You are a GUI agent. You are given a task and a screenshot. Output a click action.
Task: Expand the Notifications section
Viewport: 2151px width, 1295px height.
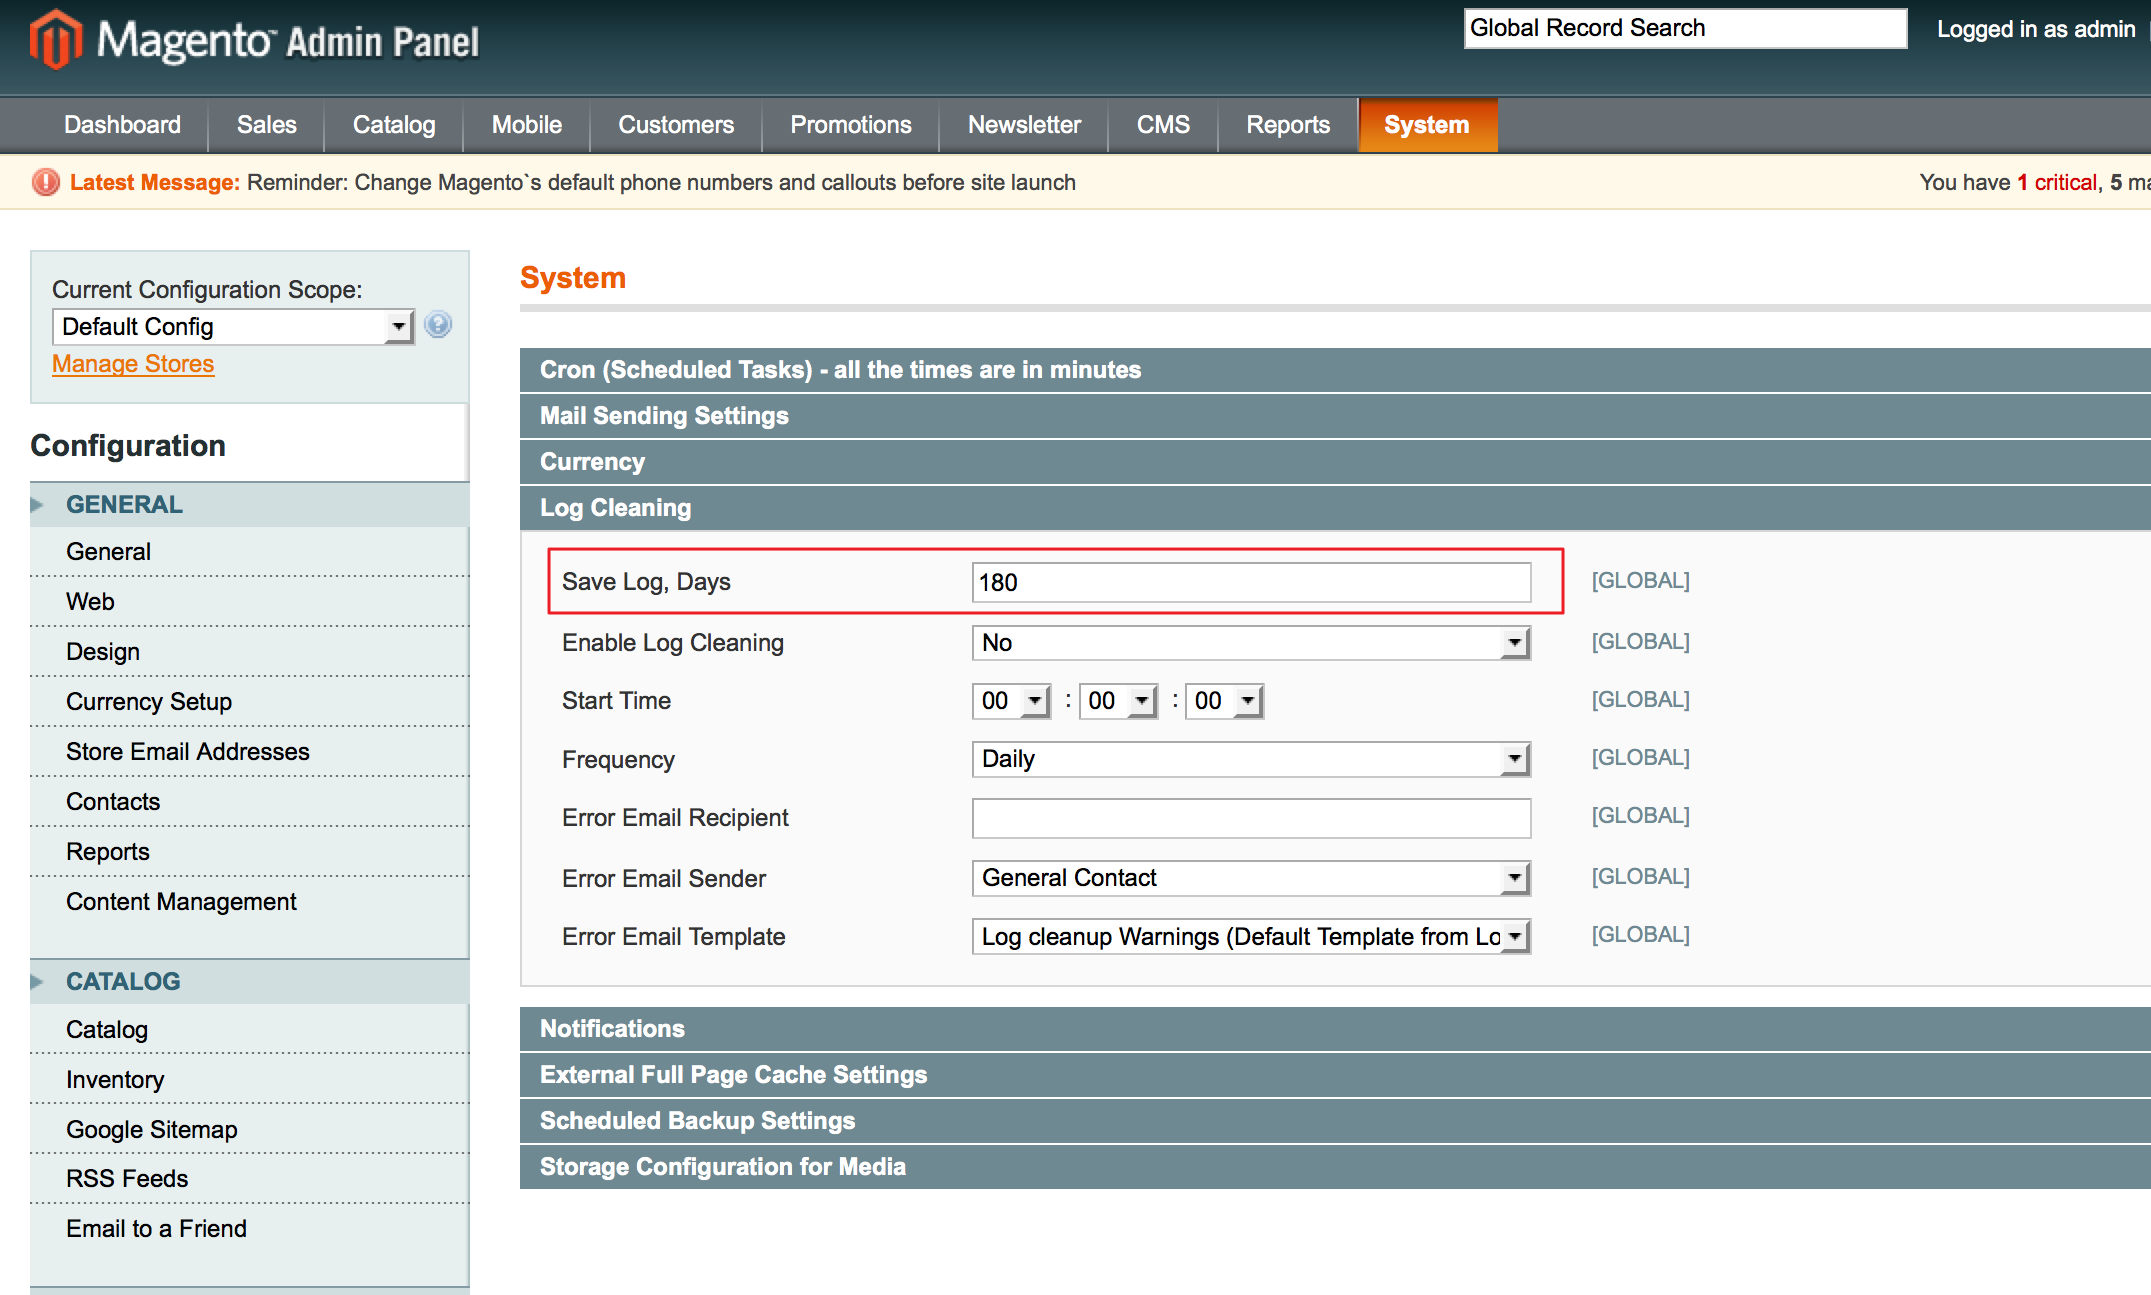(x=611, y=1028)
